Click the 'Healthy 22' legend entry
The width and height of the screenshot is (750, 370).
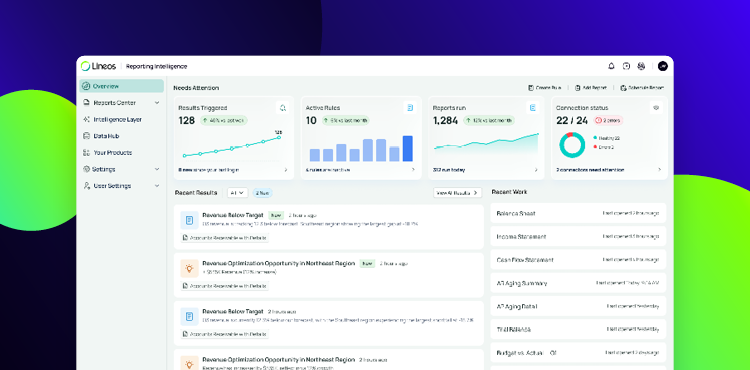pos(607,138)
